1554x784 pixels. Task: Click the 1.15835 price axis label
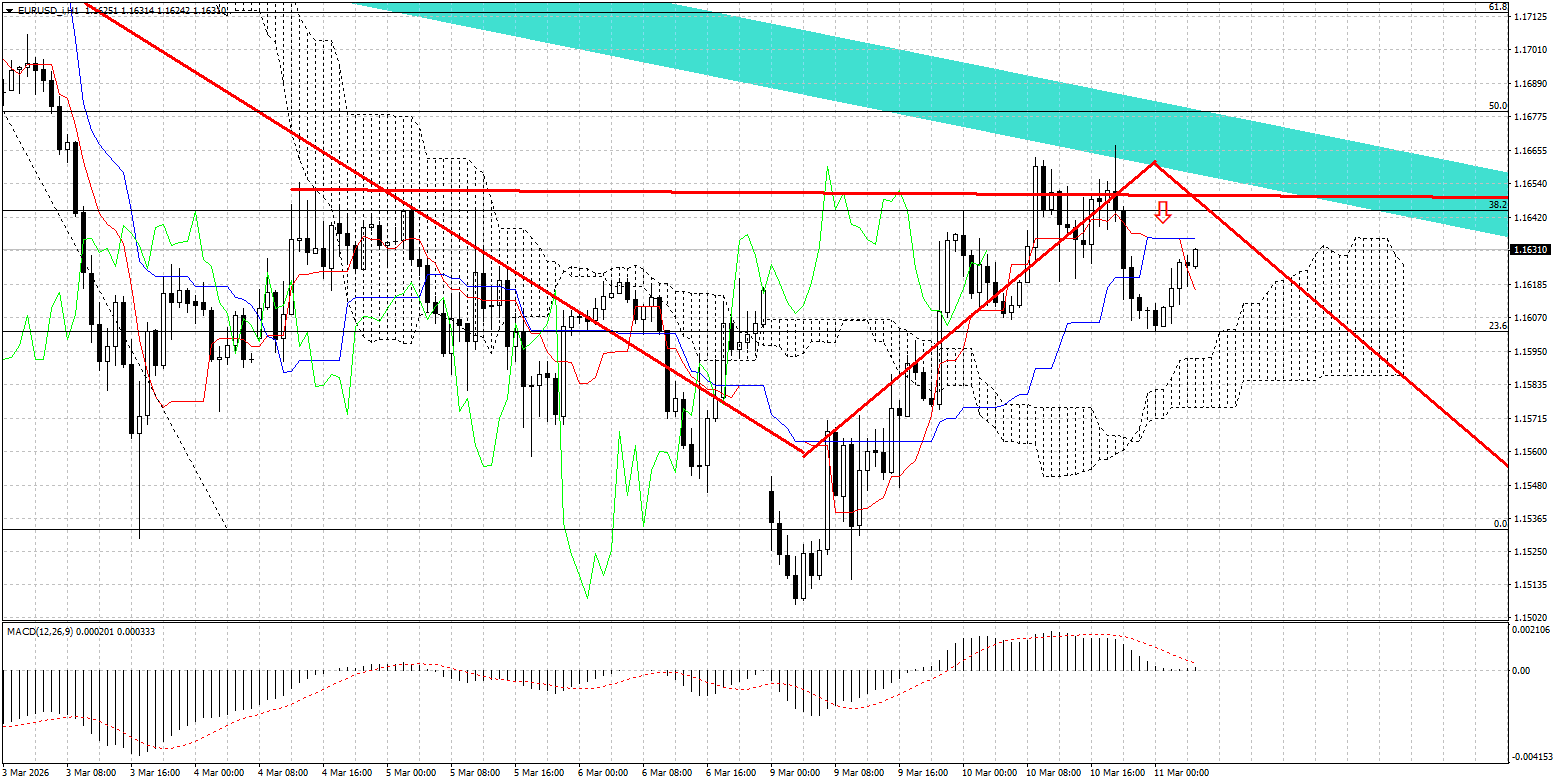(x=1531, y=385)
